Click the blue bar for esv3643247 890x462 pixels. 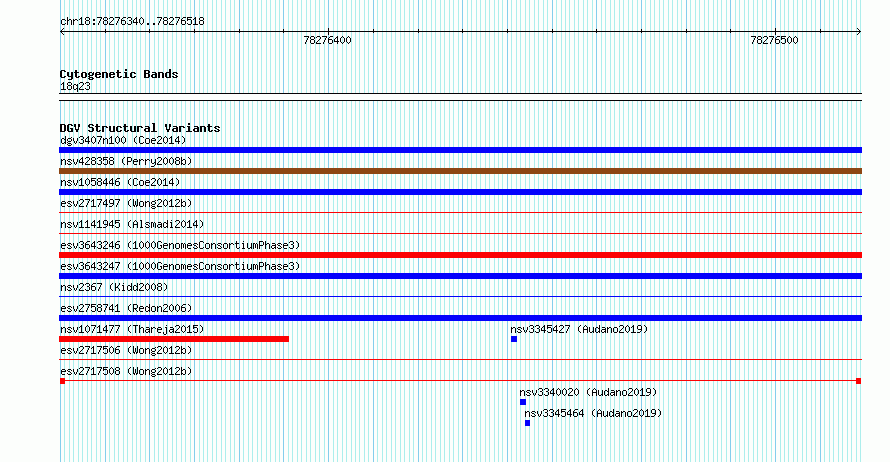[x=460, y=276]
